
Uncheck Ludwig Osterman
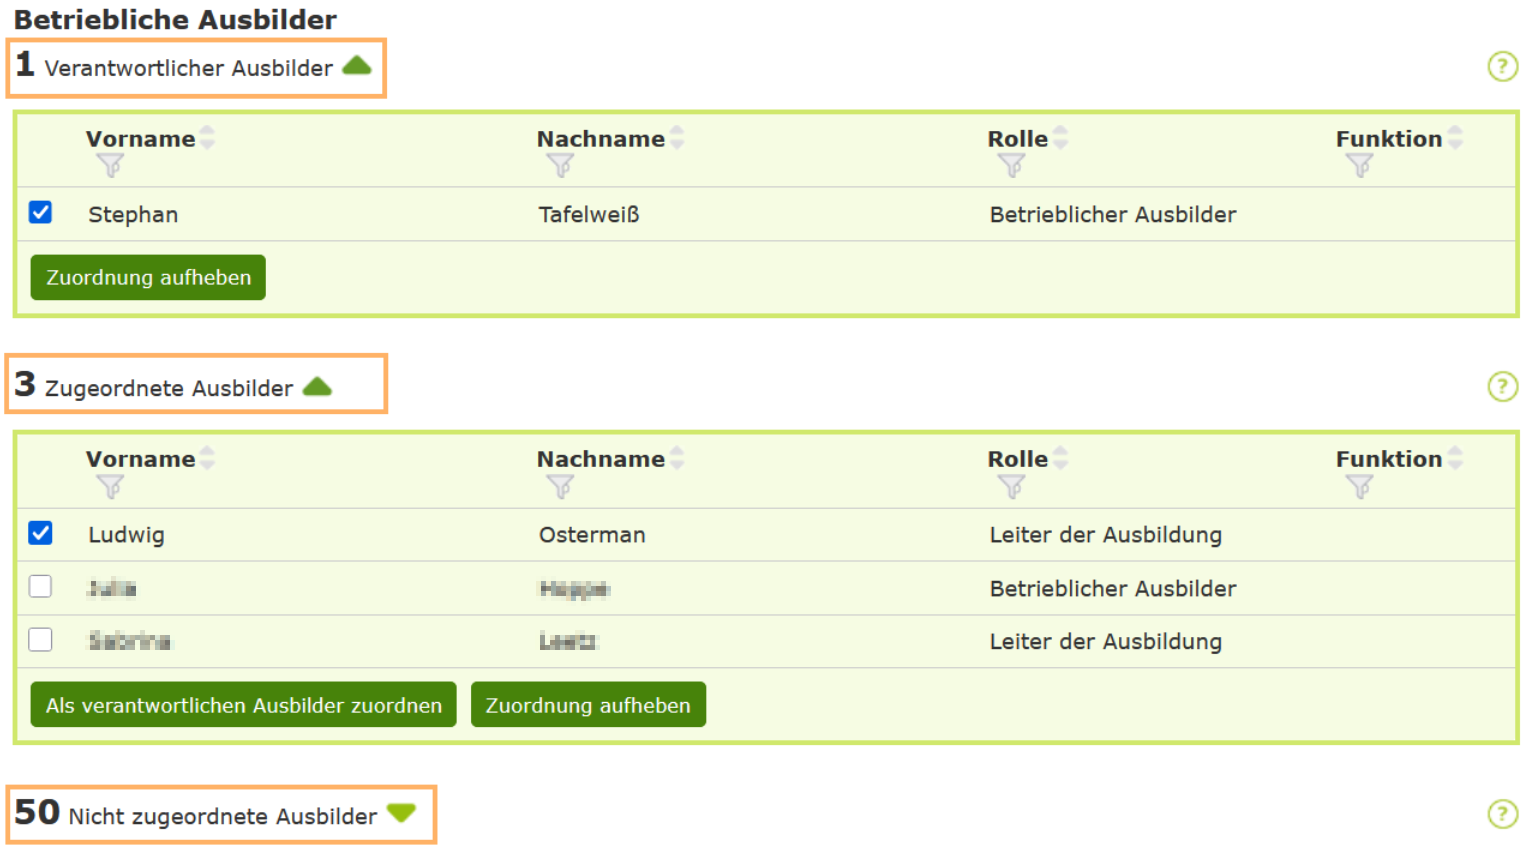point(40,533)
